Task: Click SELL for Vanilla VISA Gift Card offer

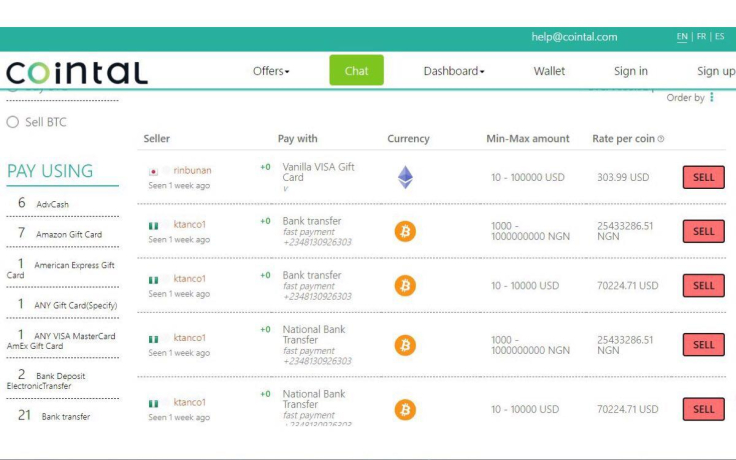Action: point(704,177)
